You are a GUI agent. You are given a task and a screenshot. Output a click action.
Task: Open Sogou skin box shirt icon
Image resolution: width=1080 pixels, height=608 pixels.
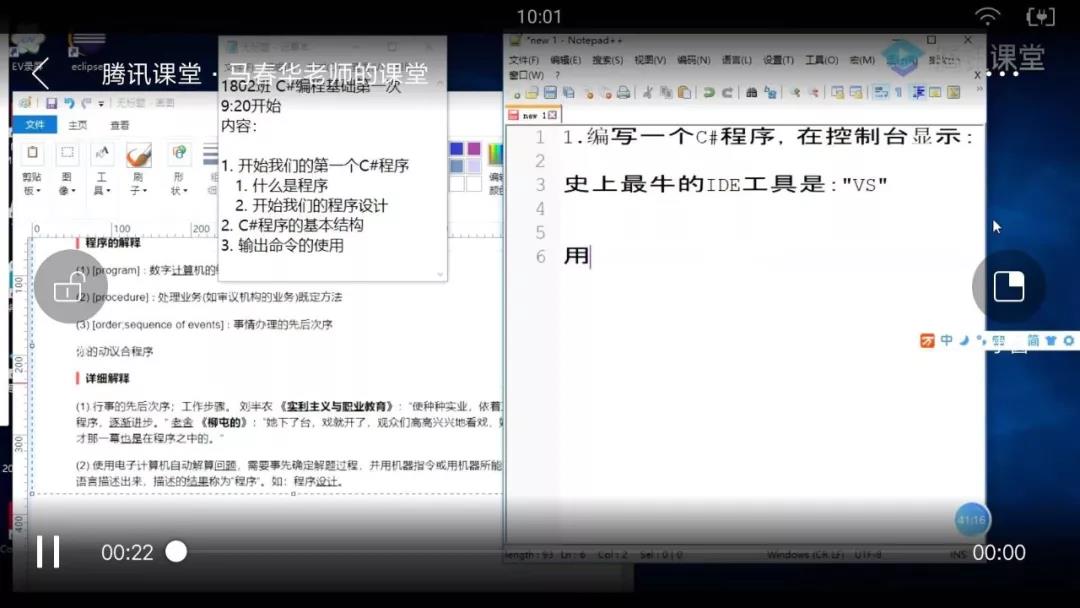coord(1051,341)
